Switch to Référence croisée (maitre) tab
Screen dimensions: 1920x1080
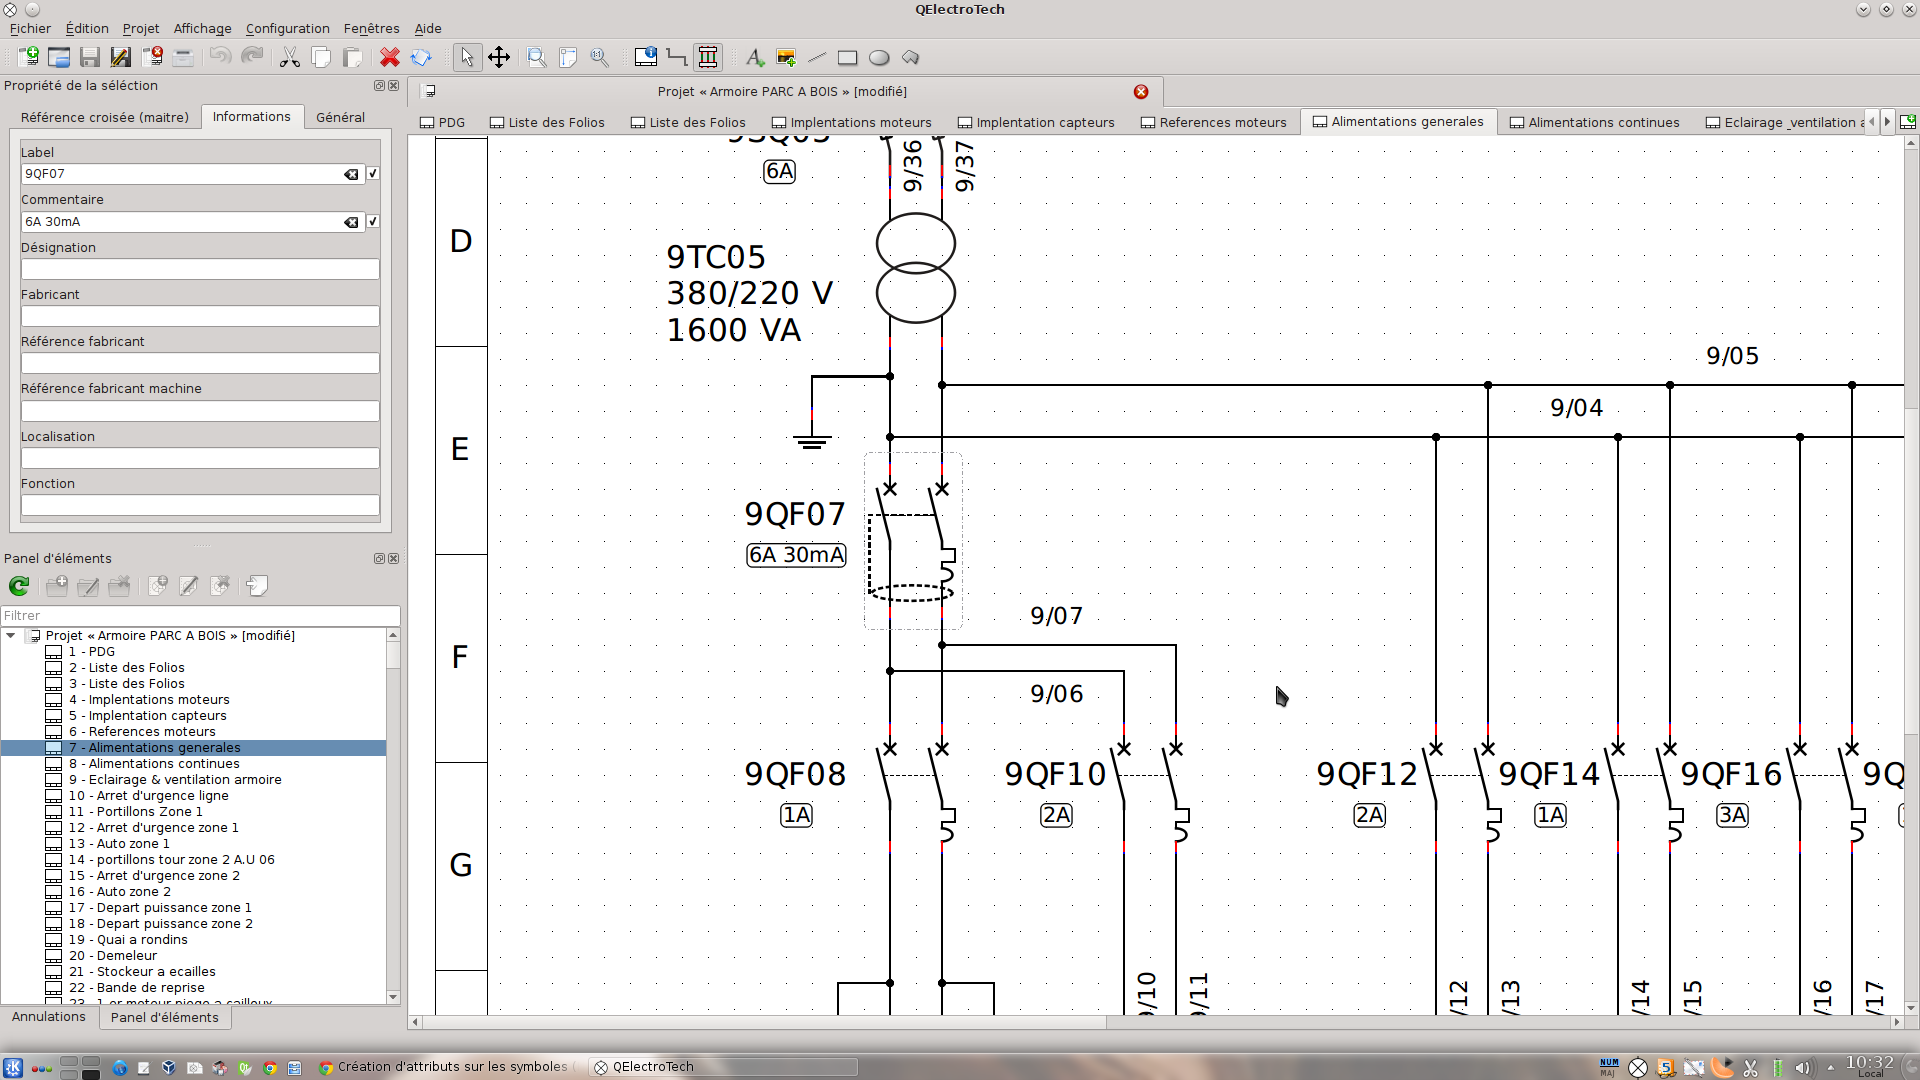pyautogui.click(x=105, y=117)
